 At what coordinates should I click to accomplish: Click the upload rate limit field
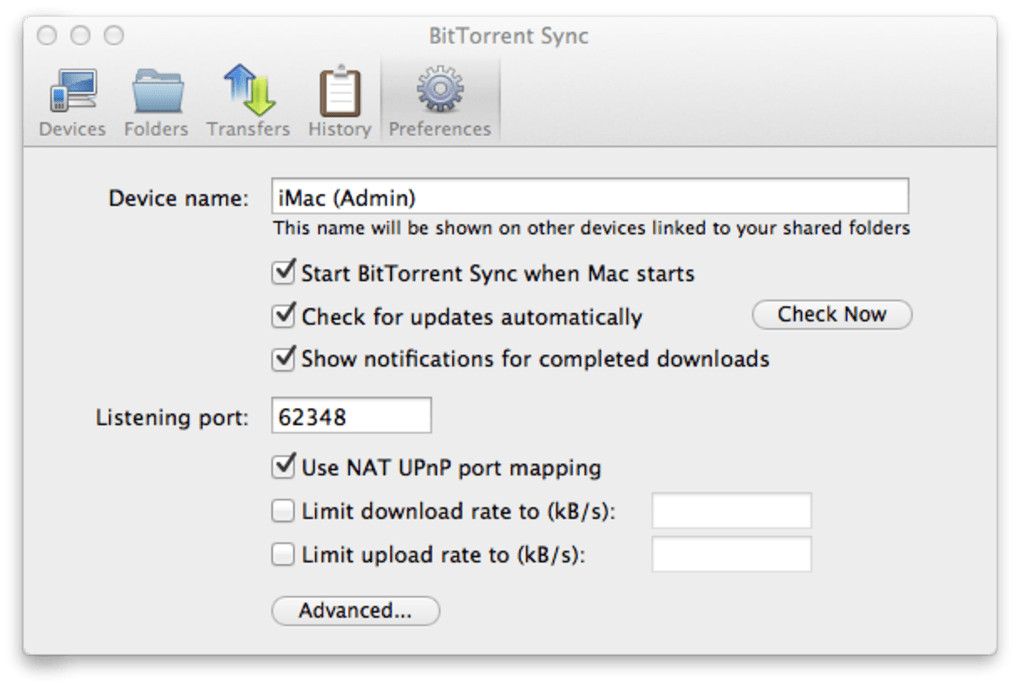(731, 555)
